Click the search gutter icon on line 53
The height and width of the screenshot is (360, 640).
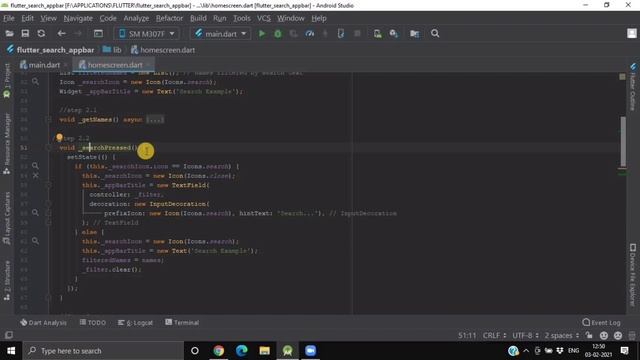pos(36,166)
